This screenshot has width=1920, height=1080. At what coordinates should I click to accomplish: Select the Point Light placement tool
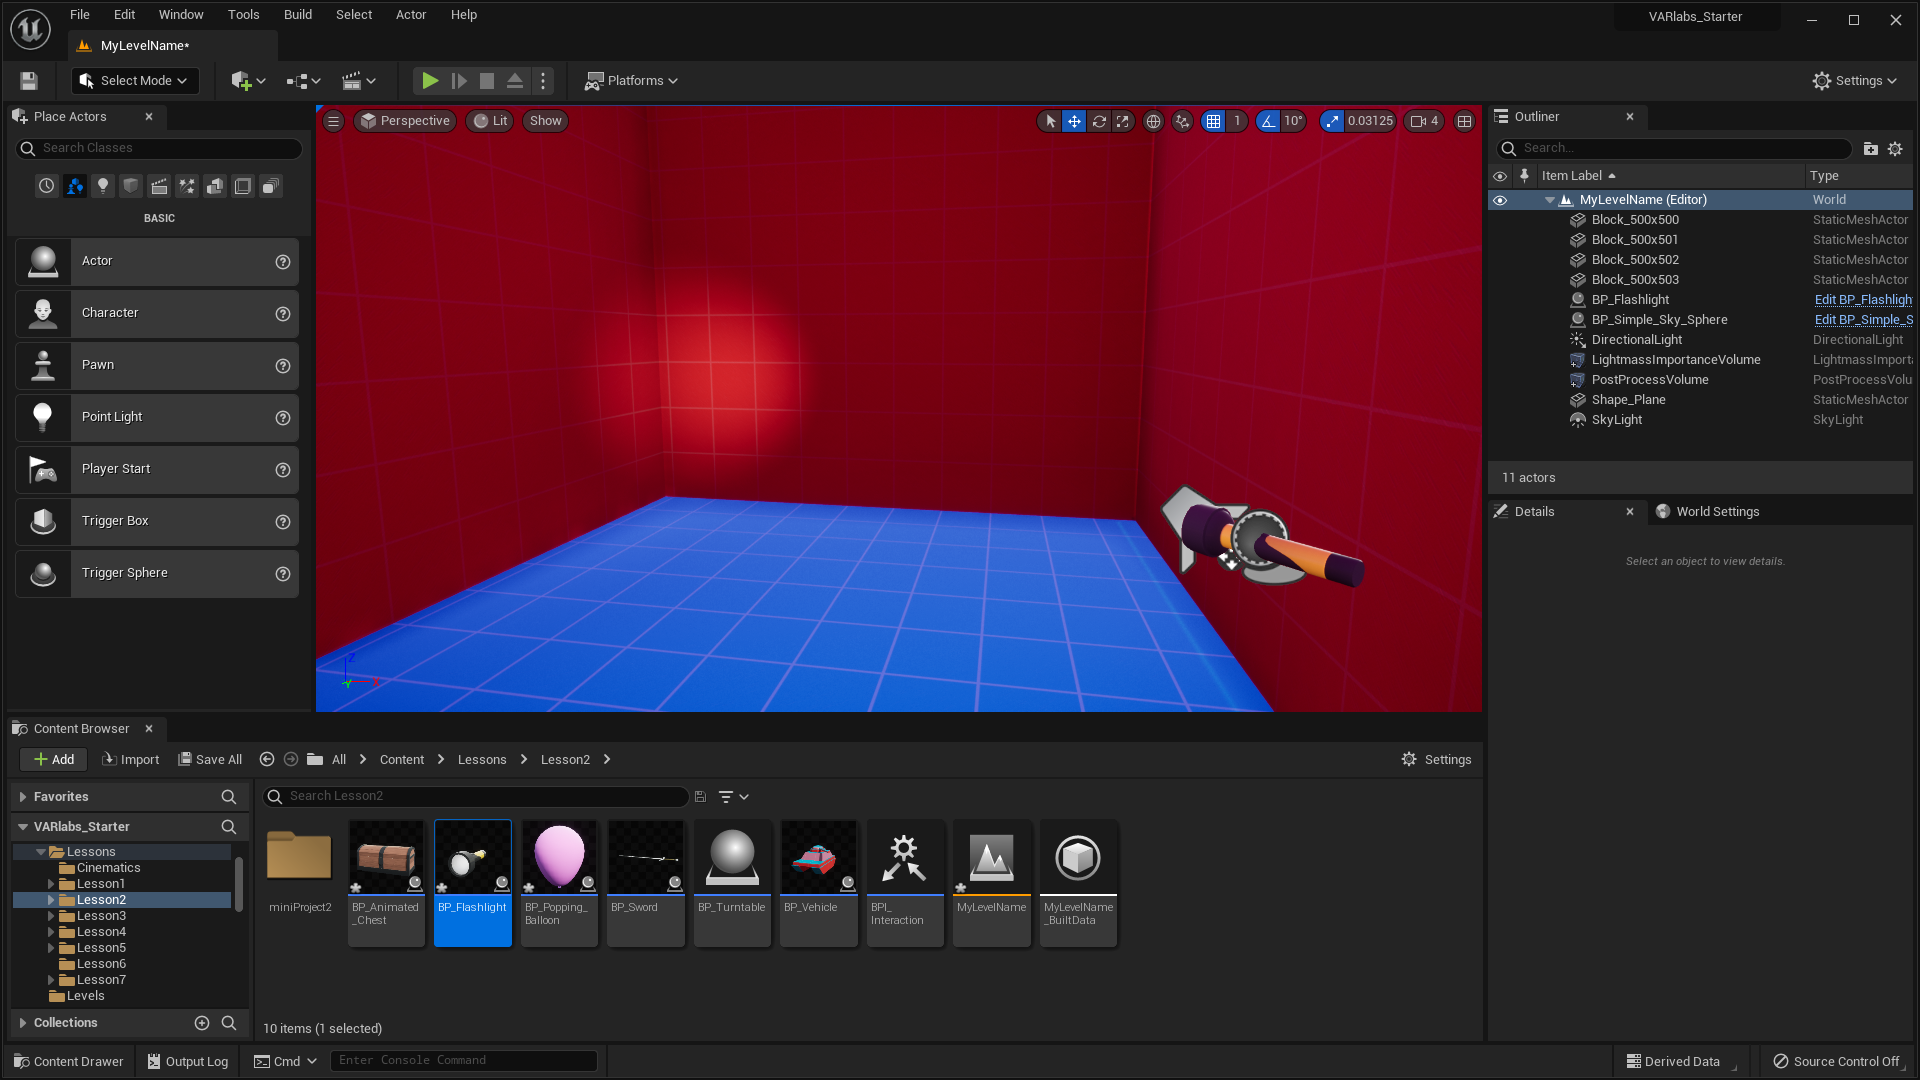156,417
